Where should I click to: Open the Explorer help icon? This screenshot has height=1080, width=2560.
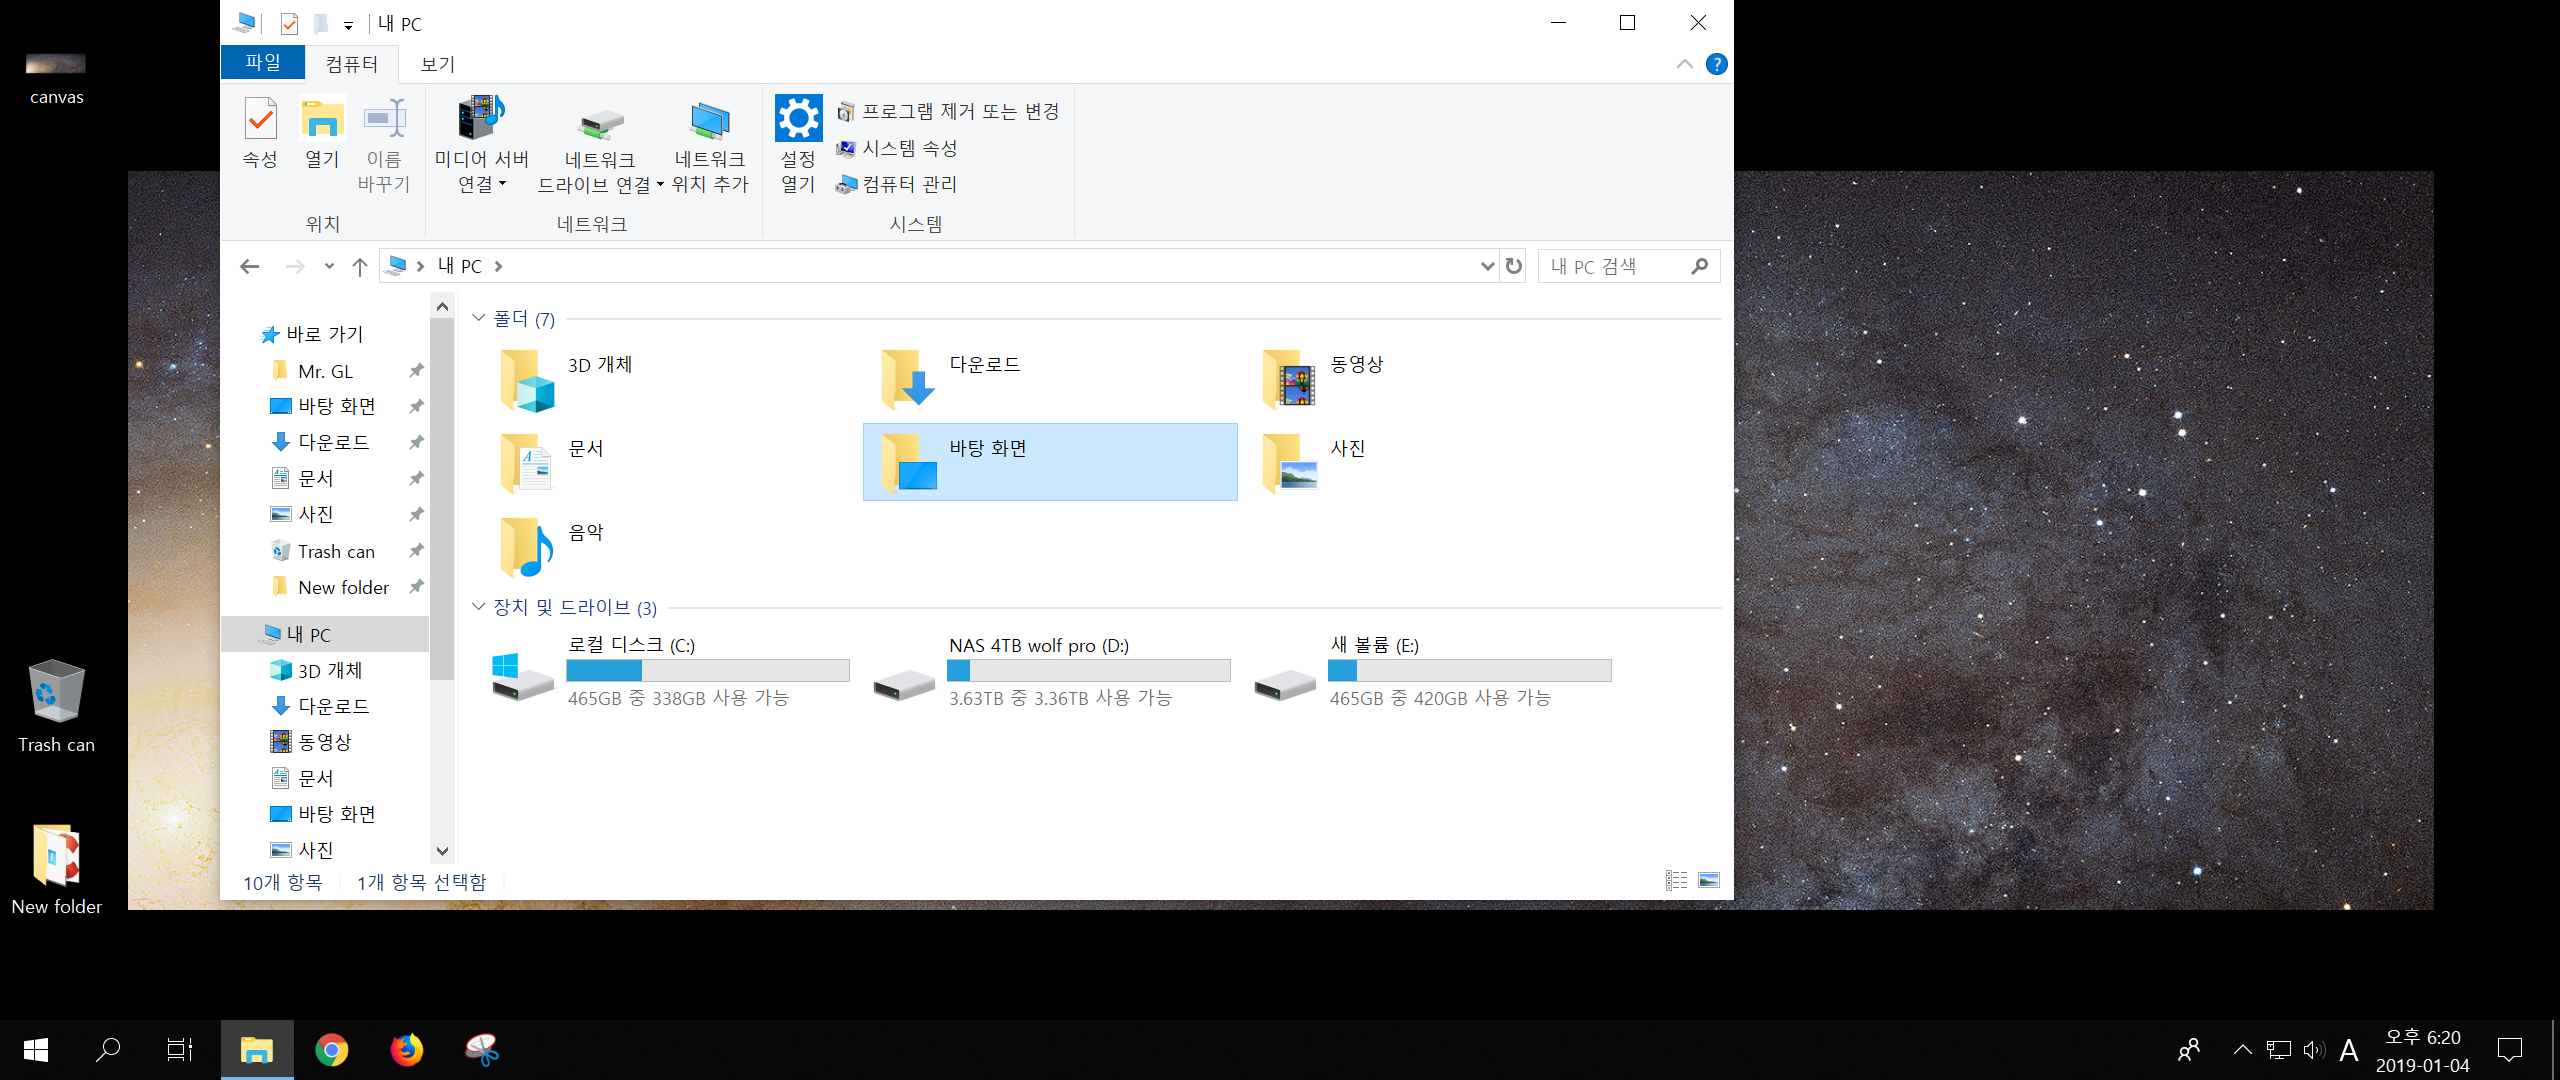[1717, 64]
